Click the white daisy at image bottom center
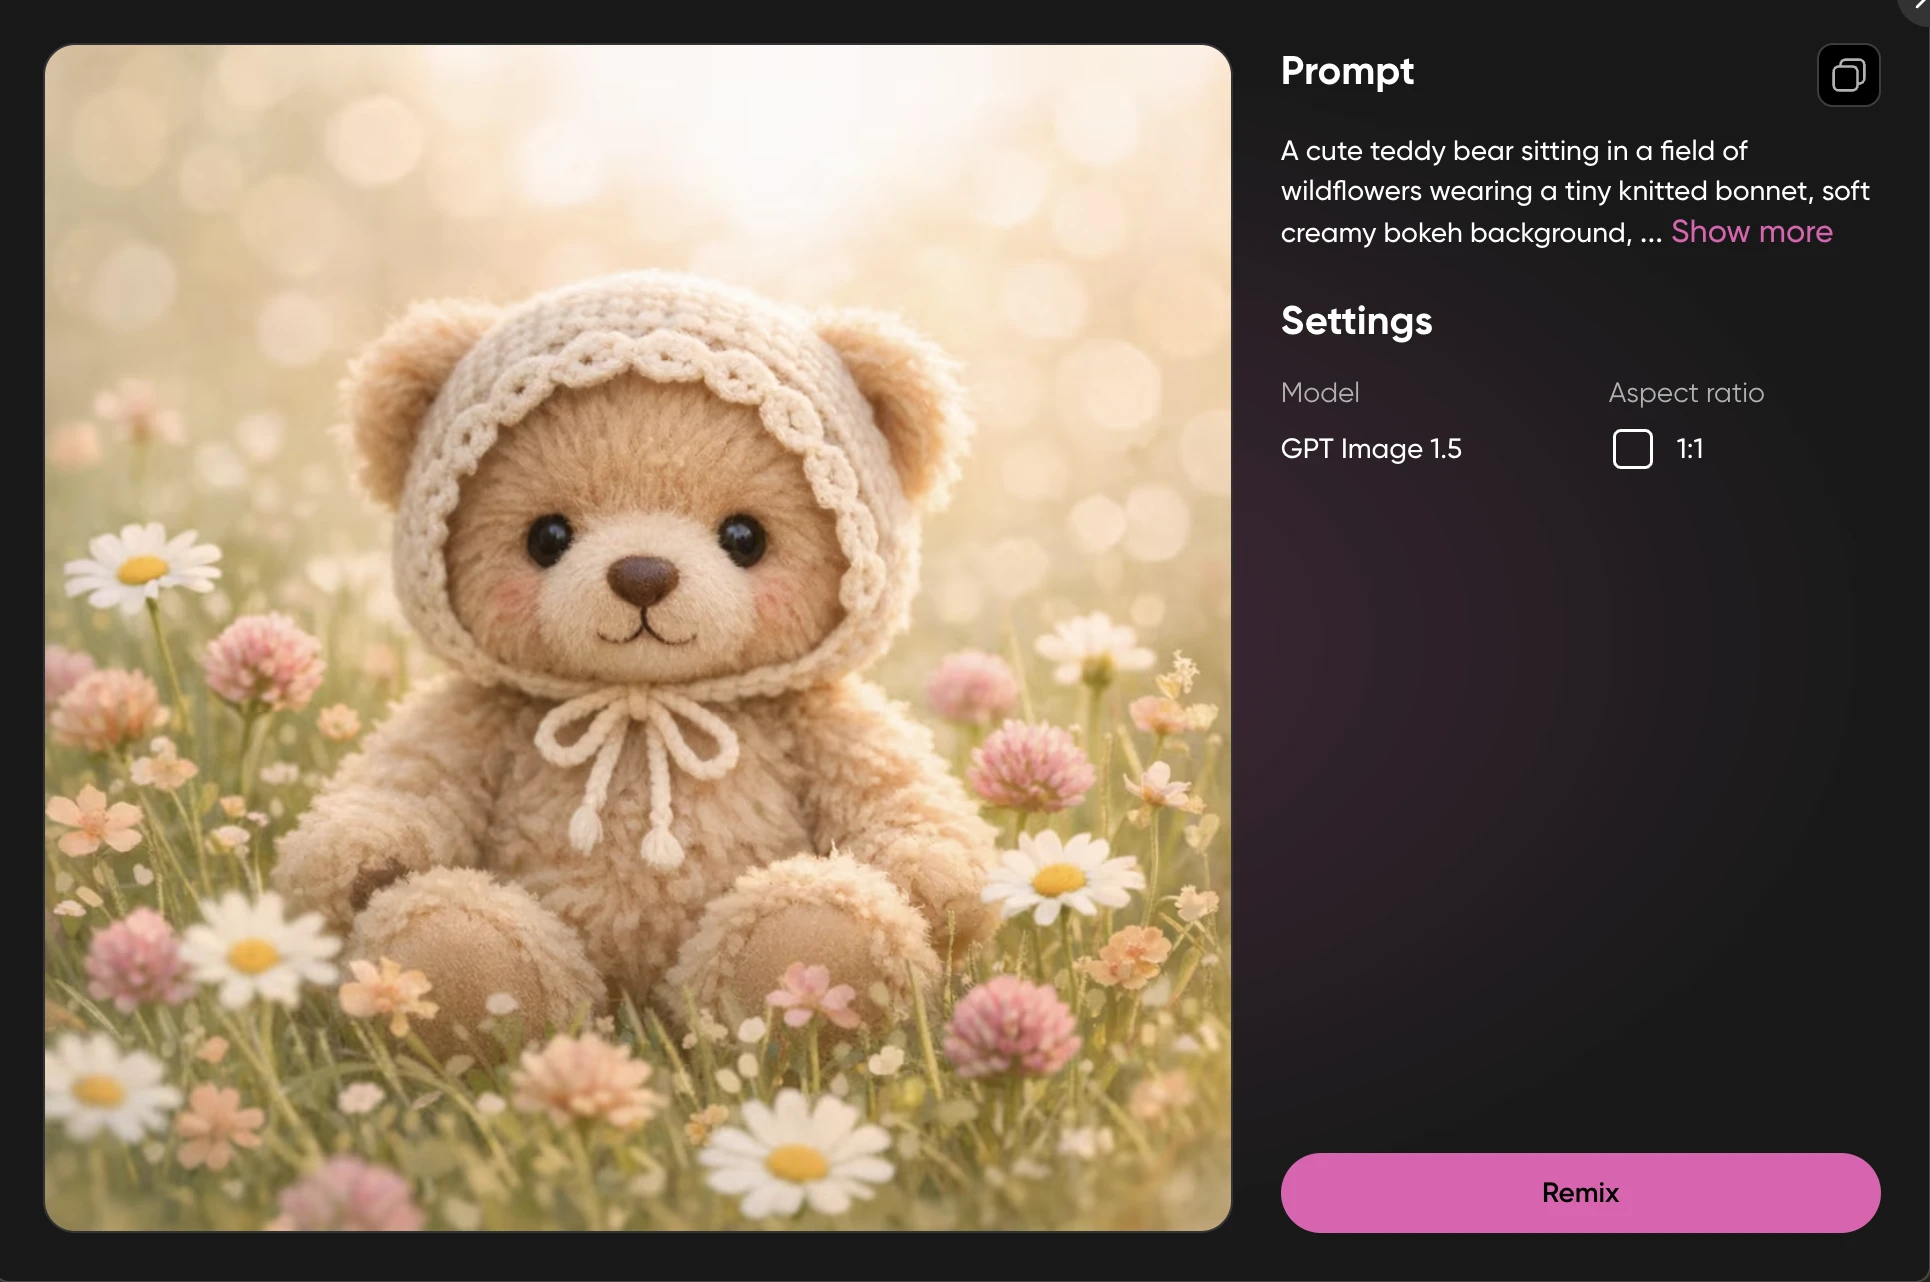 click(796, 1160)
